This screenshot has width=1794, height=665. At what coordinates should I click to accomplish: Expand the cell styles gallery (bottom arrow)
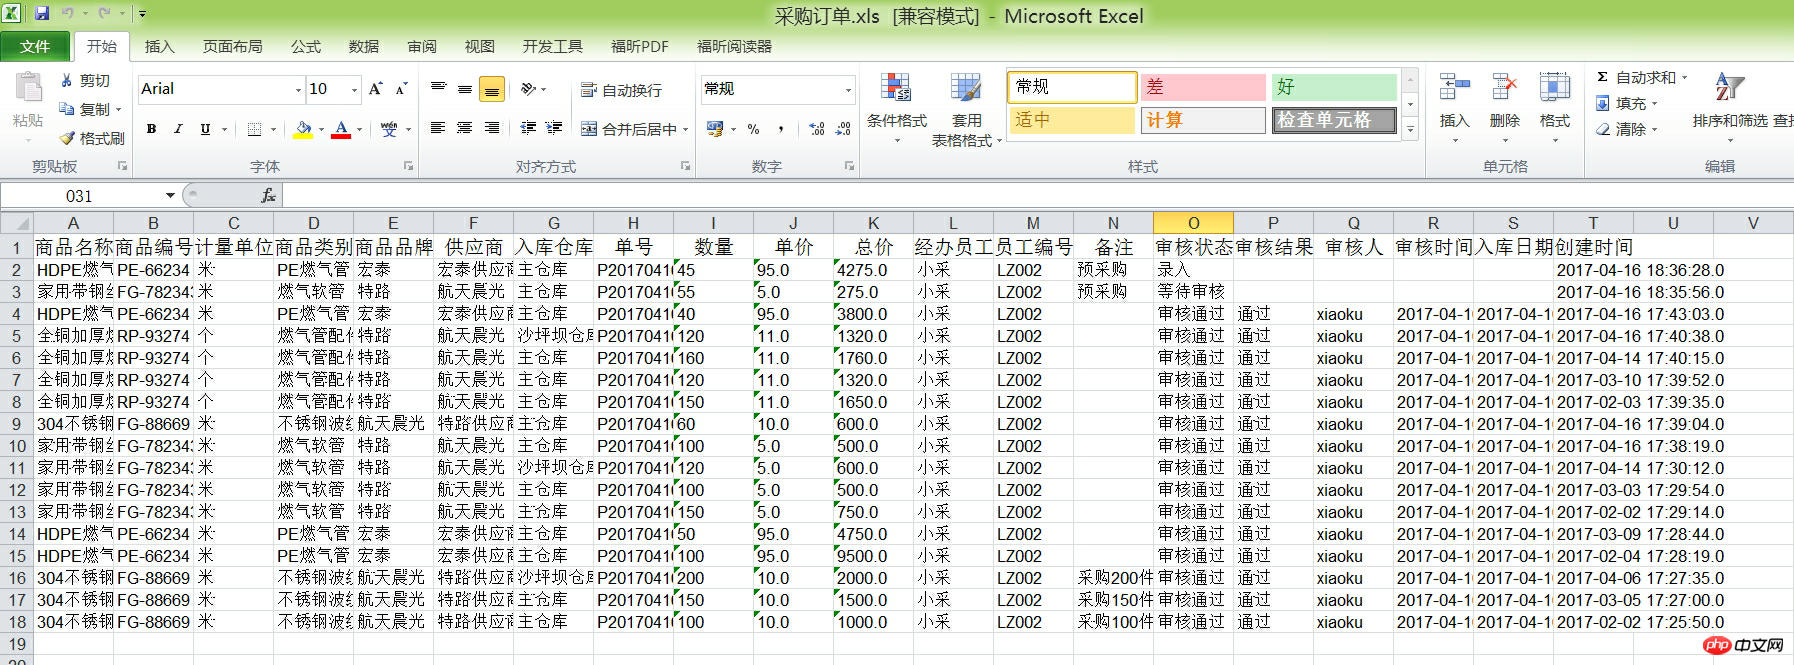pos(1410,130)
